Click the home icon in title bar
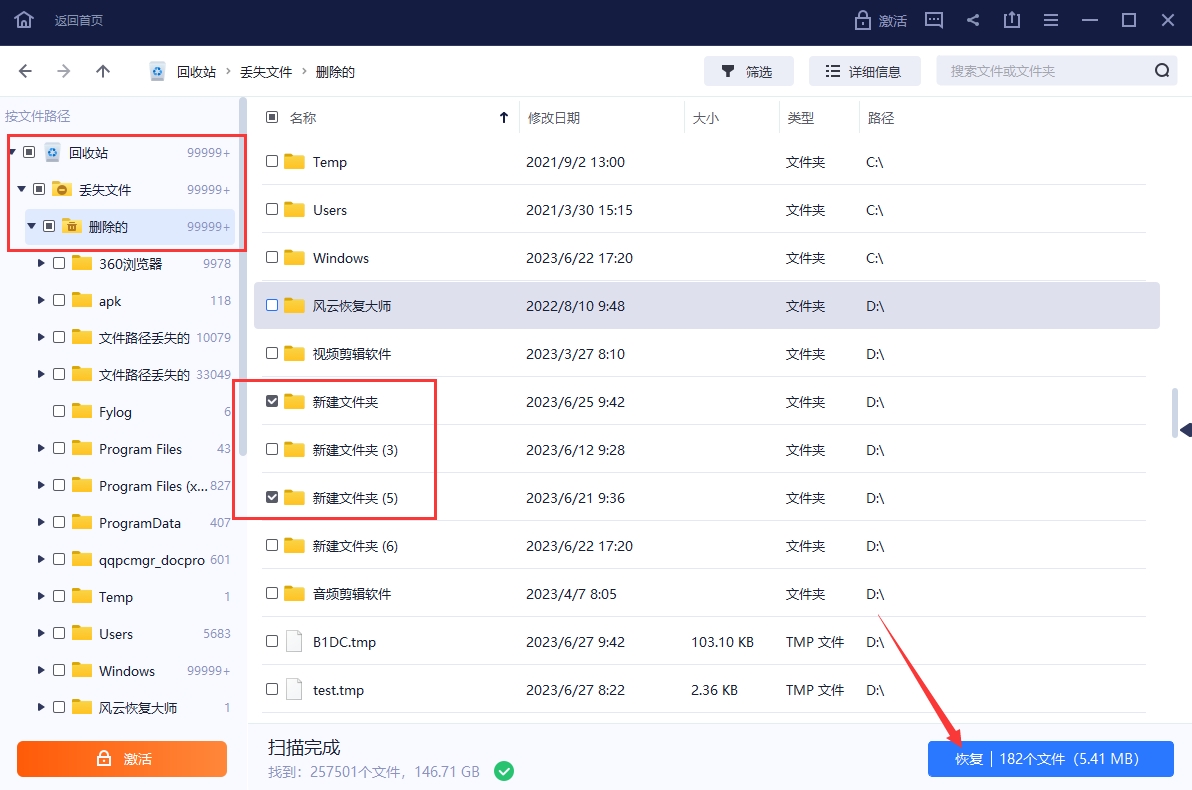Image resolution: width=1192 pixels, height=790 pixels. coord(24,20)
